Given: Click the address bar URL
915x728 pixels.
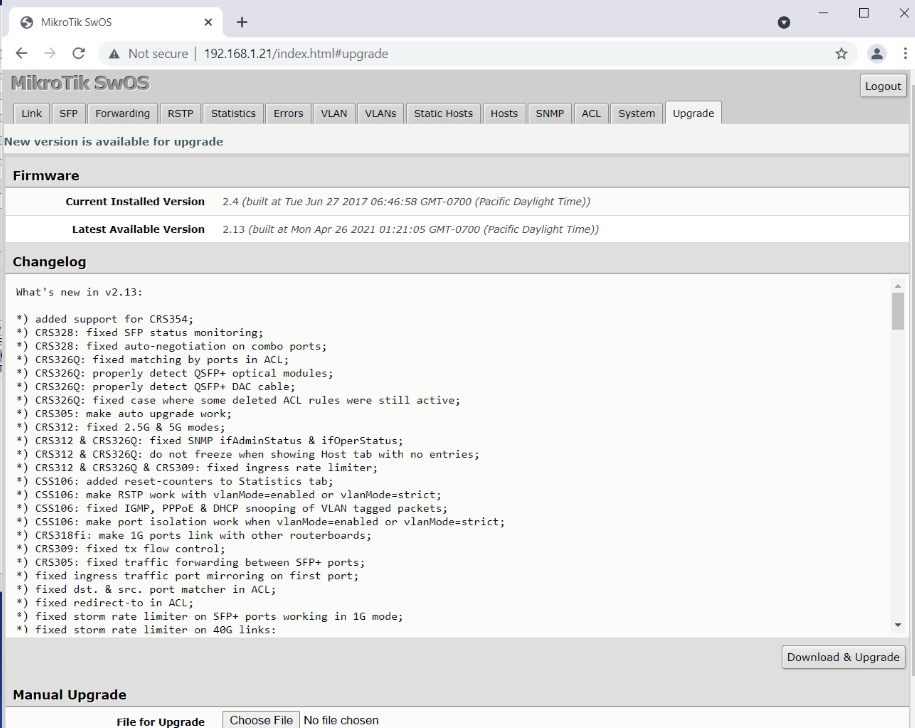Looking at the screenshot, I should [296, 54].
